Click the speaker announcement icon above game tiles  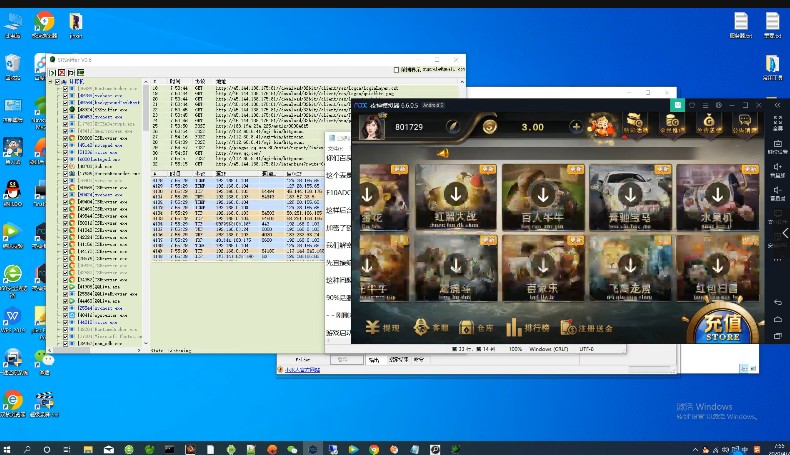(442, 153)
